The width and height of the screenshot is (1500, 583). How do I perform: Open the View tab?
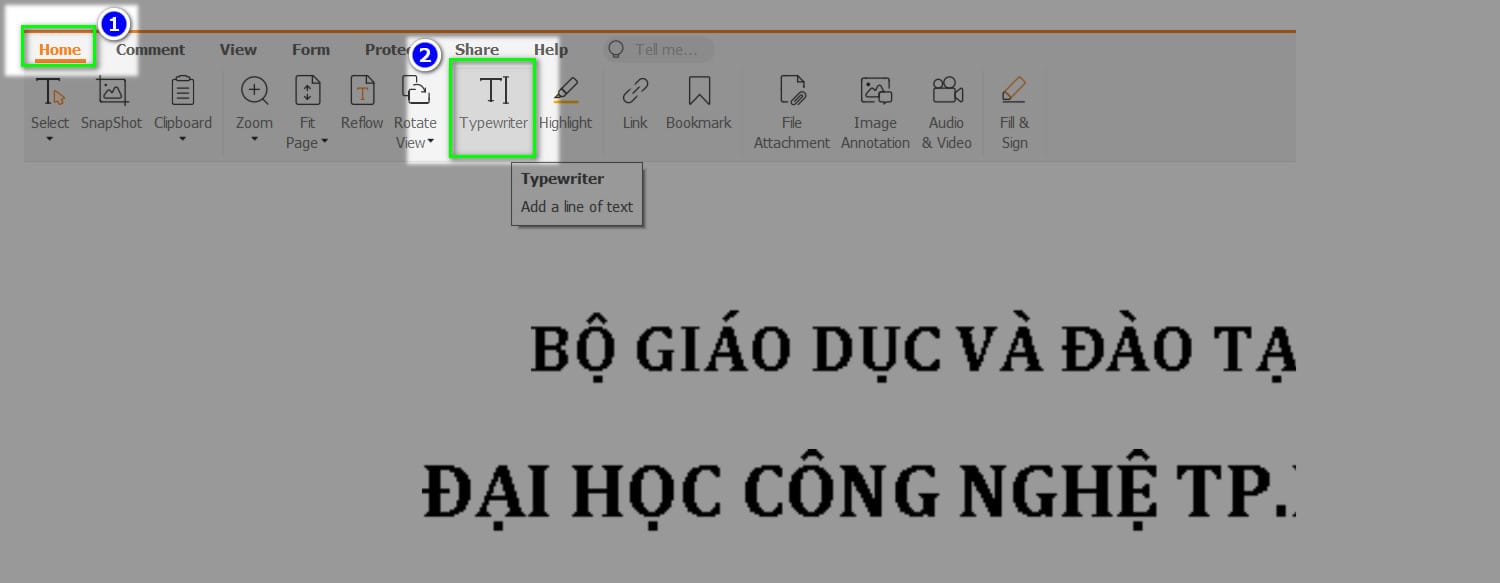[x=238, y=49]
